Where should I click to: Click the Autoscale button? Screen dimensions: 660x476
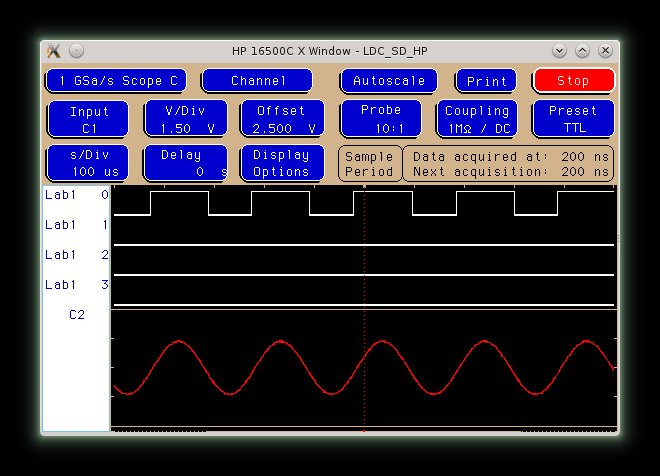[389, 81]
